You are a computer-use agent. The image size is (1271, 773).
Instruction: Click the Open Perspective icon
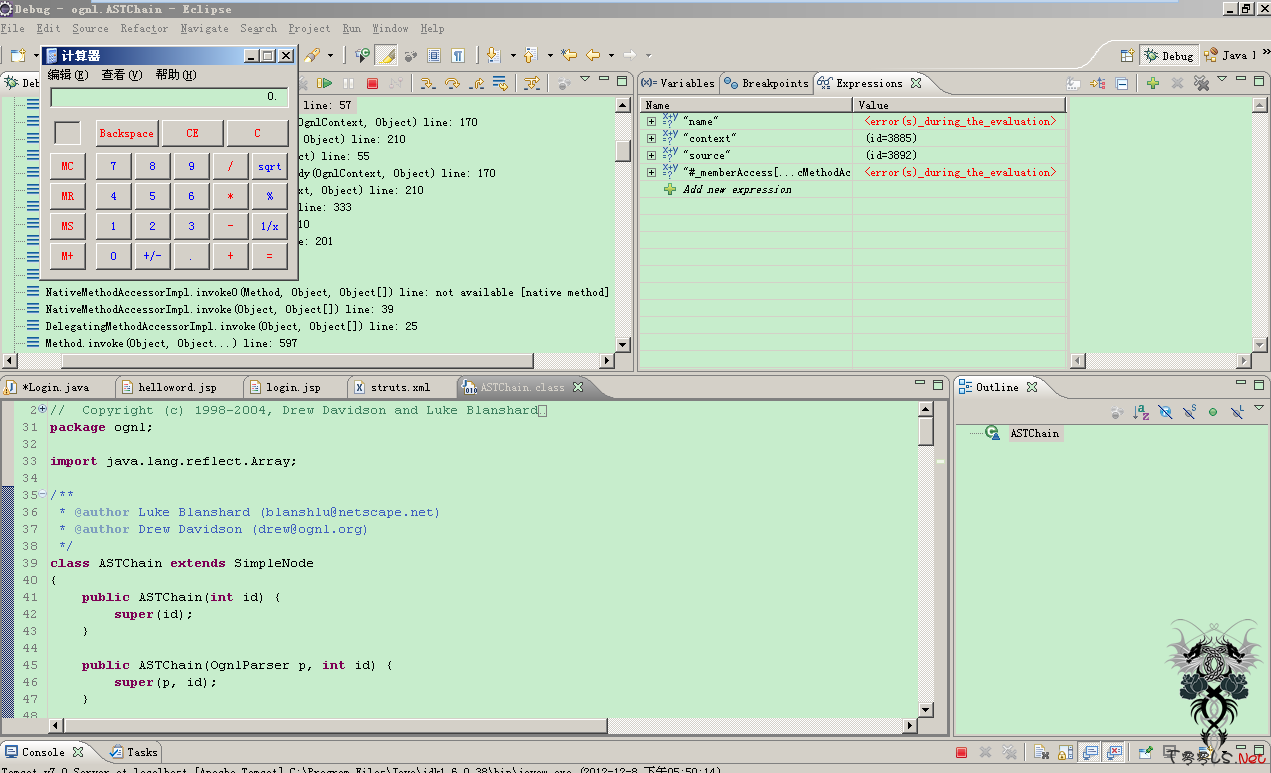coord(1127,56)
